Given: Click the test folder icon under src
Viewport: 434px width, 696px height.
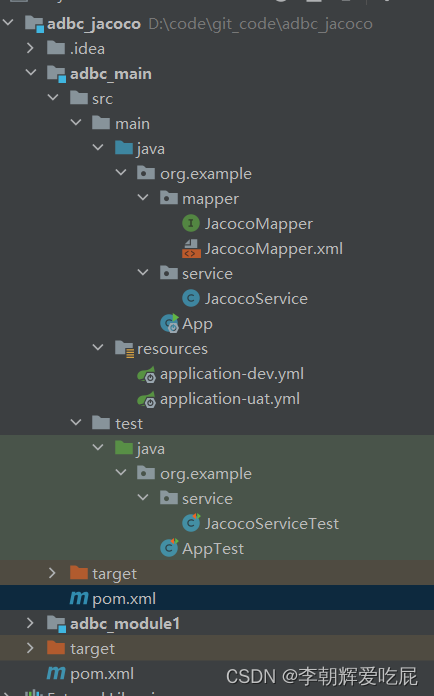Looking at the screenshot, I should 101,423.
